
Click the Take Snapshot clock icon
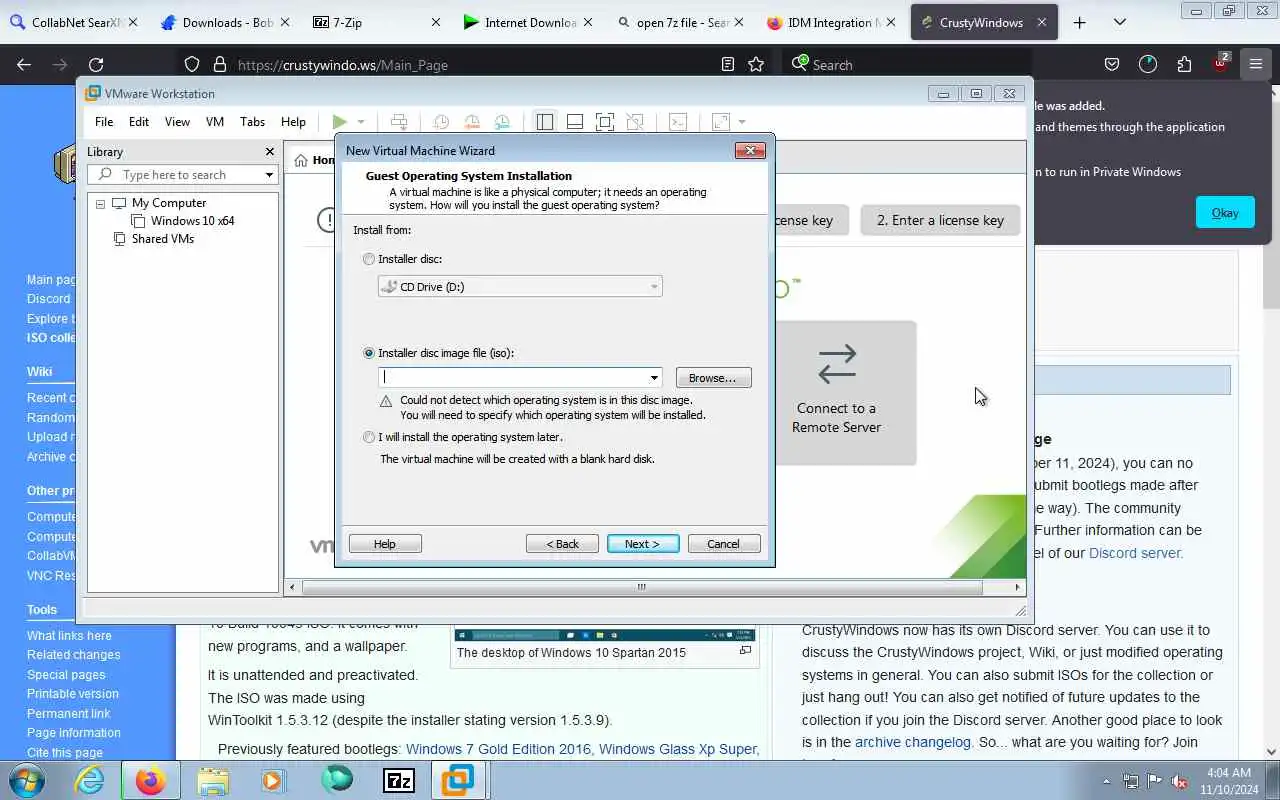click(x=441, y=122)
